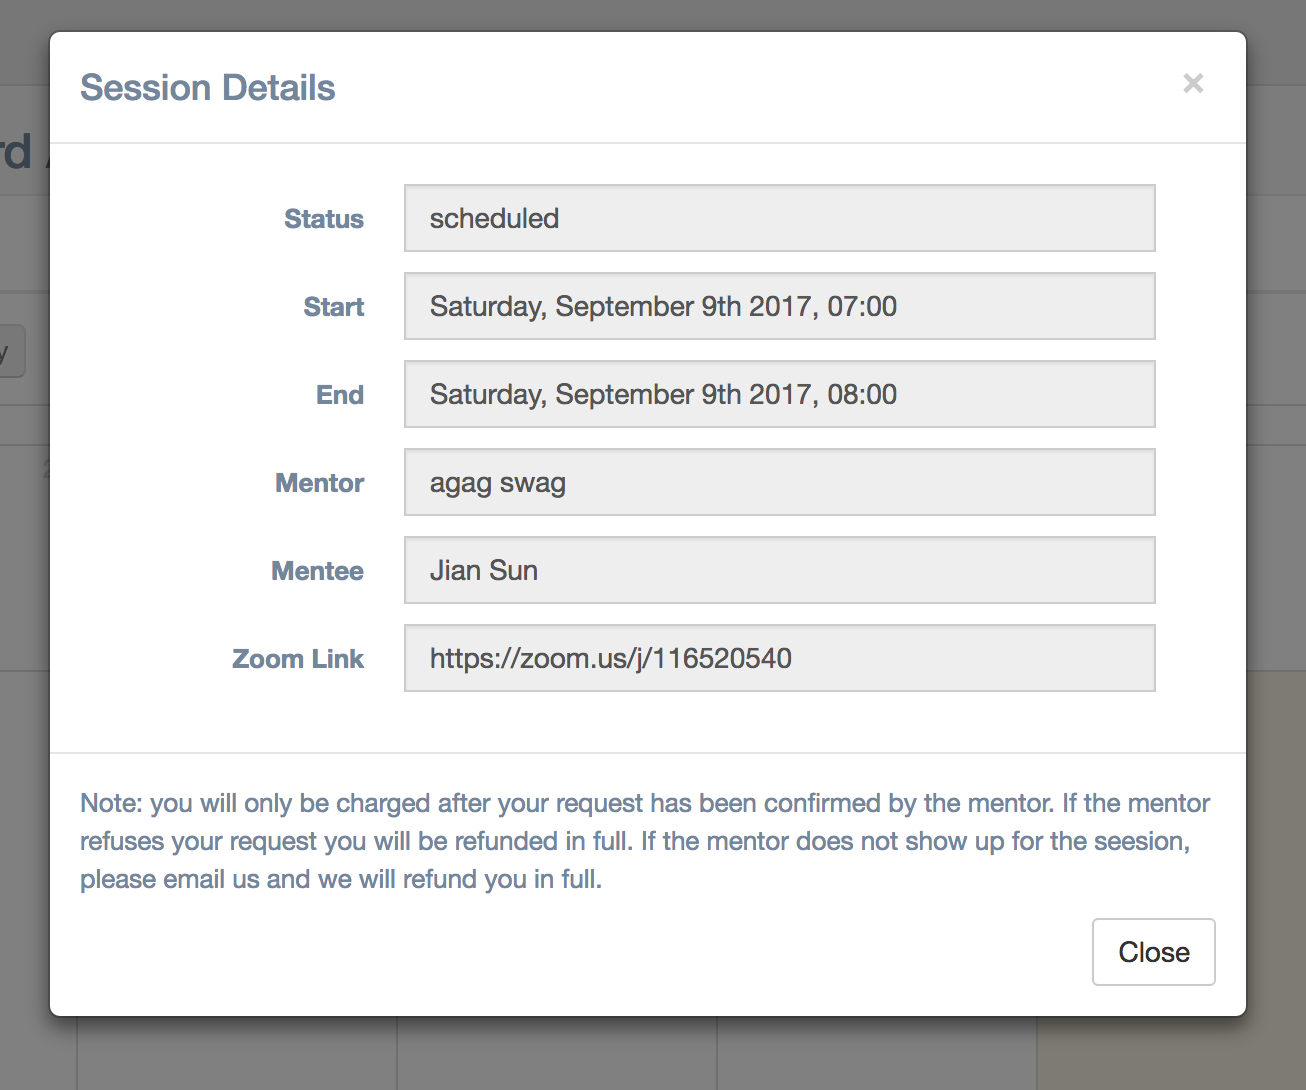Click the End label
The width and height of the screenshot is (1306, 1090).
(339, 395)
